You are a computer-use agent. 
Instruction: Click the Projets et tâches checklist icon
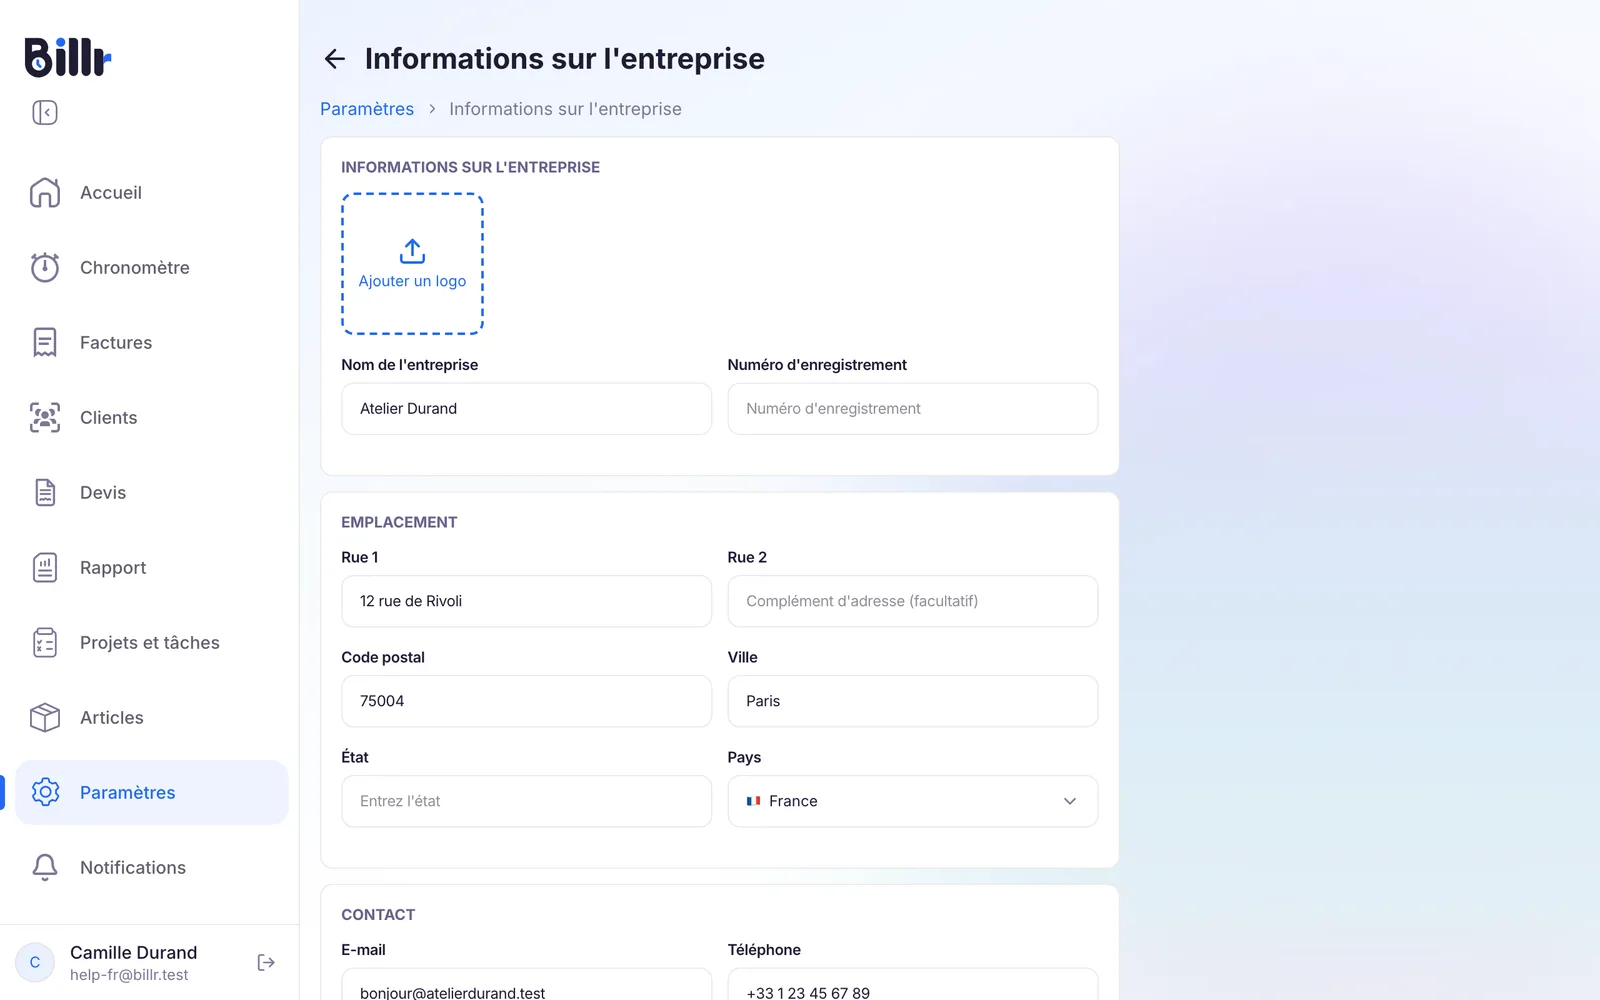(x=45, y=643)
